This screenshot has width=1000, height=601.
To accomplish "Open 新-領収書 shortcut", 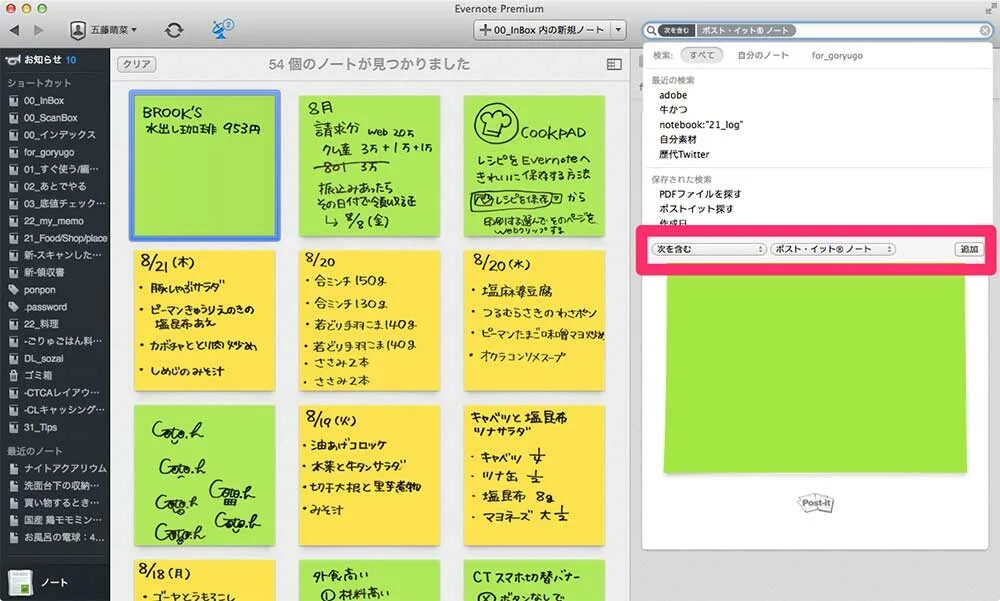I will click(x=44, y=272).
